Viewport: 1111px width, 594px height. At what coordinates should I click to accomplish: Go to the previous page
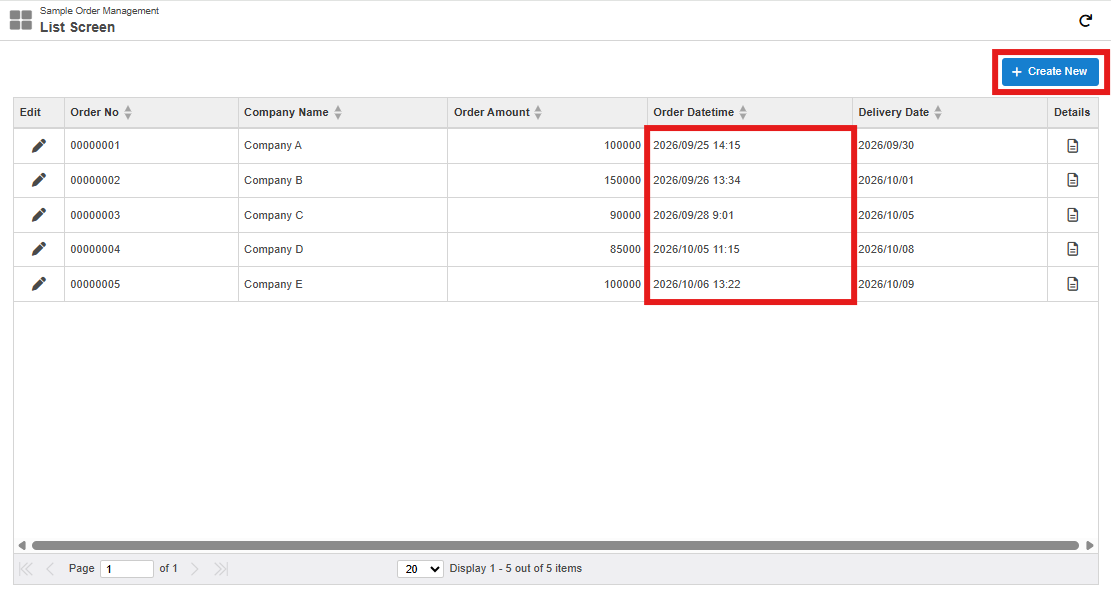pyautogui.click(x=50, y=568)
